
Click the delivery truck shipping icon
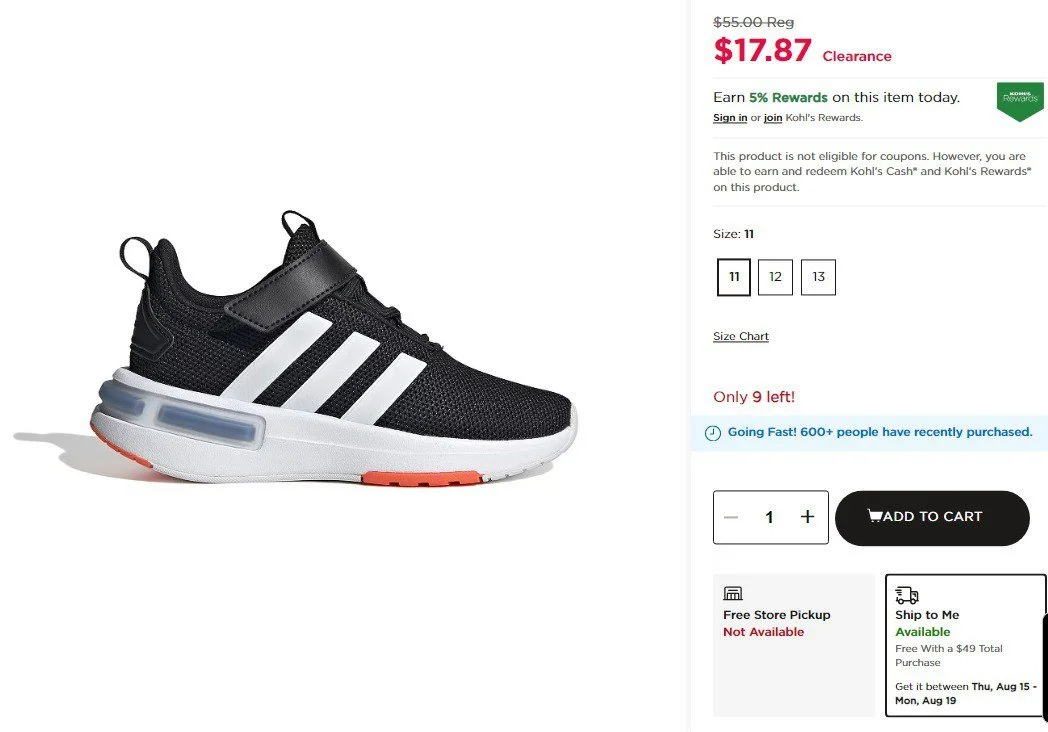(907, 594)
